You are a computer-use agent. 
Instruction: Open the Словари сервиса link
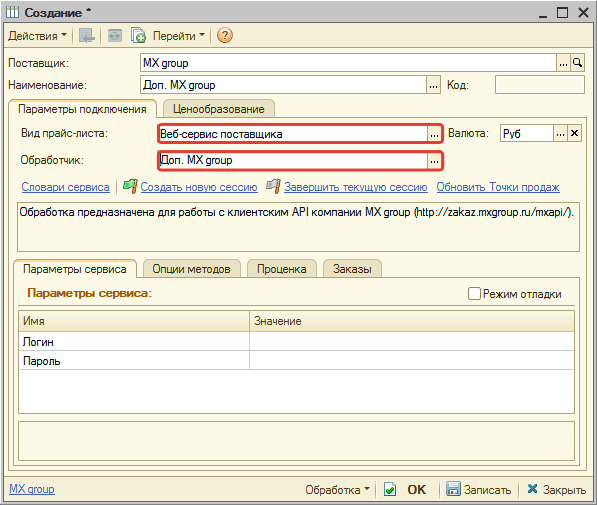tap(65, 187)
